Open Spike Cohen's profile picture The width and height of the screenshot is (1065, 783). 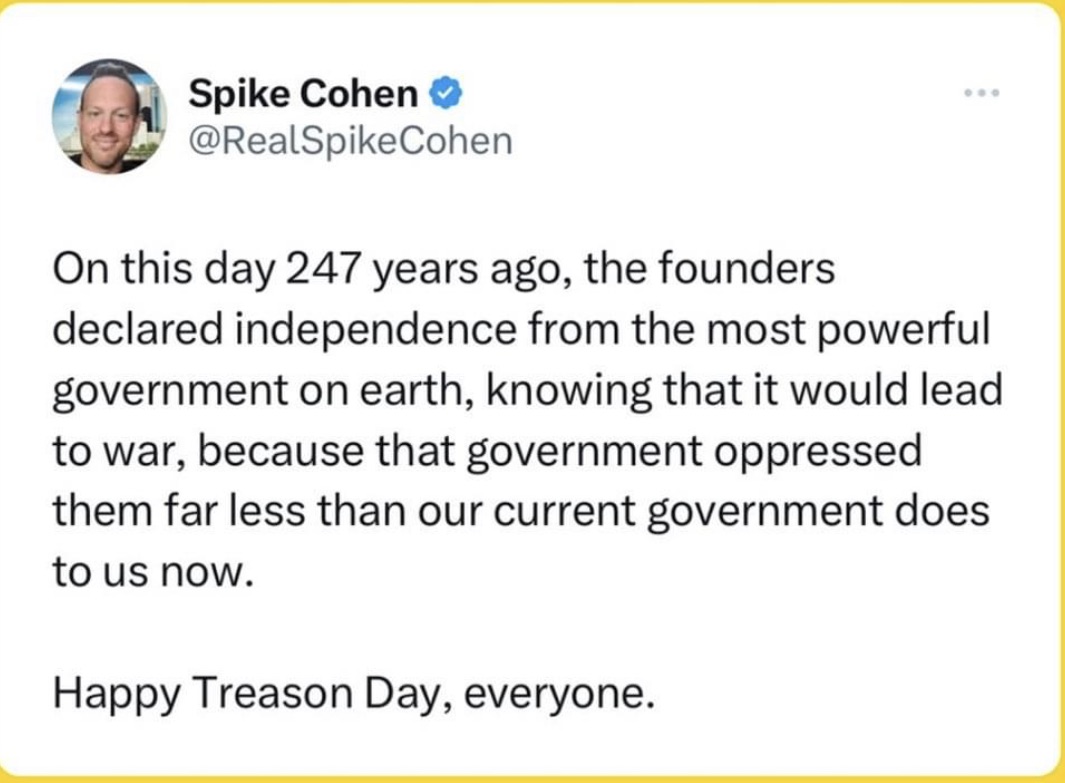click(109, 116)
